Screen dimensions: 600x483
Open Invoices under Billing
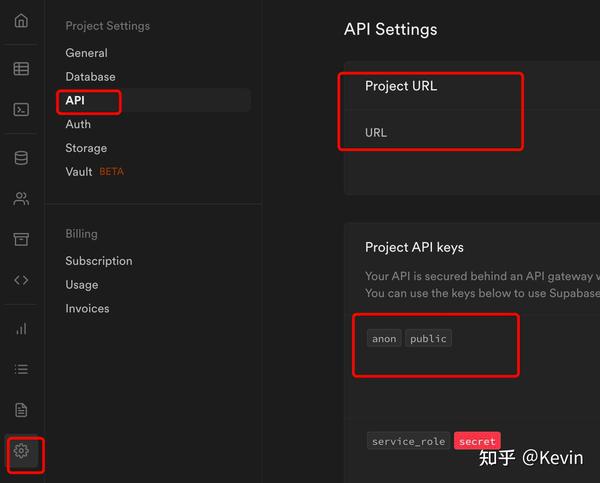pyautogui.click(x=87, y=309)
